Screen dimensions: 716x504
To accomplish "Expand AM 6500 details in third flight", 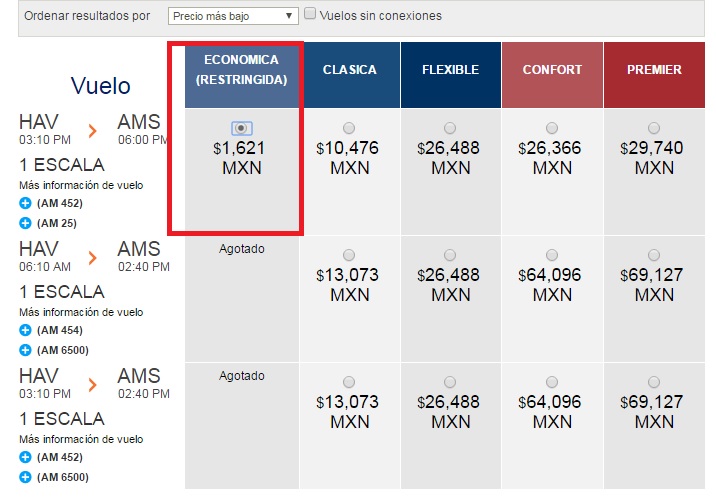I will [25, 477].
